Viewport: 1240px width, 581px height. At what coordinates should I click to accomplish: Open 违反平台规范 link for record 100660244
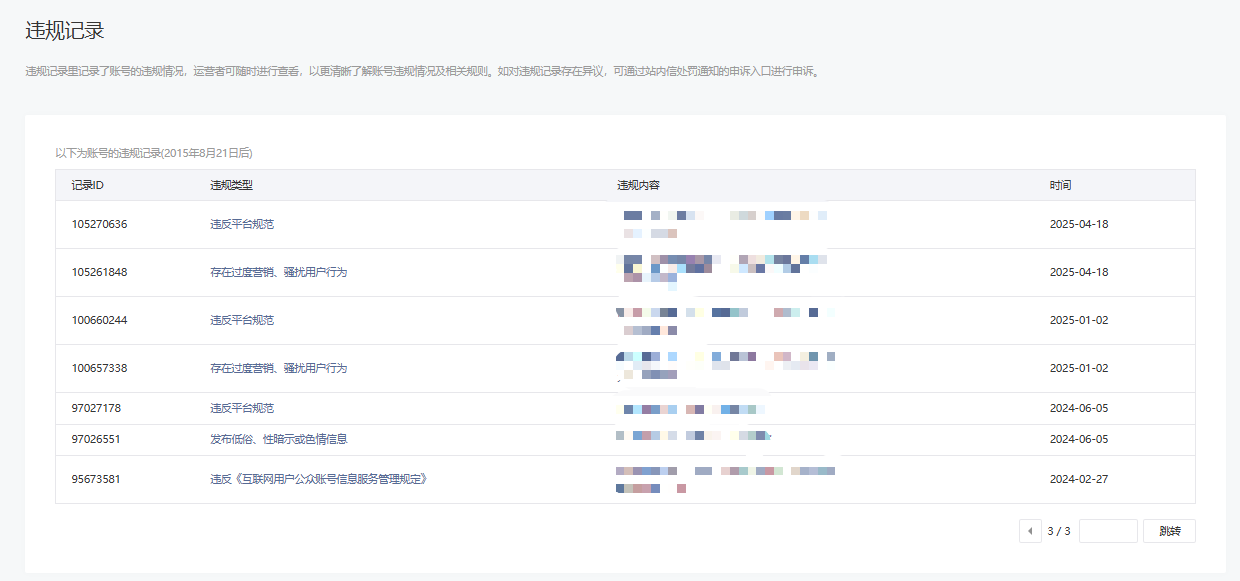tap(242, 320)
